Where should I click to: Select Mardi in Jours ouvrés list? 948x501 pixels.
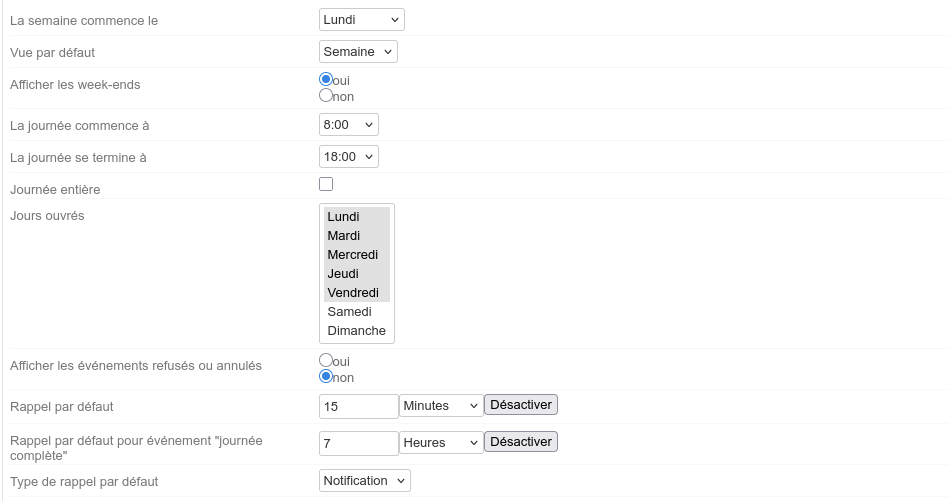tap(356, 236)
